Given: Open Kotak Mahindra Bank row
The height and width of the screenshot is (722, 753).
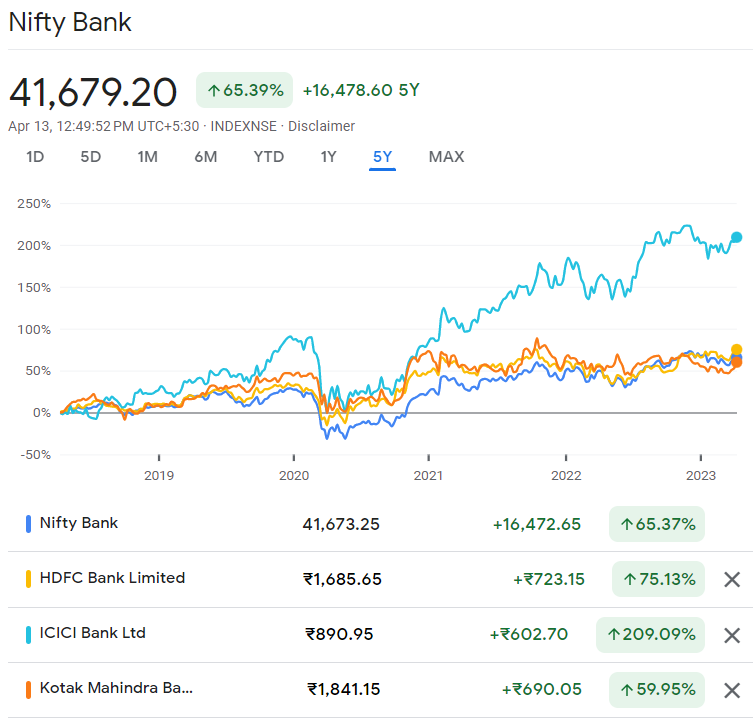Looking at the screenshot, I should click(116, 688).
